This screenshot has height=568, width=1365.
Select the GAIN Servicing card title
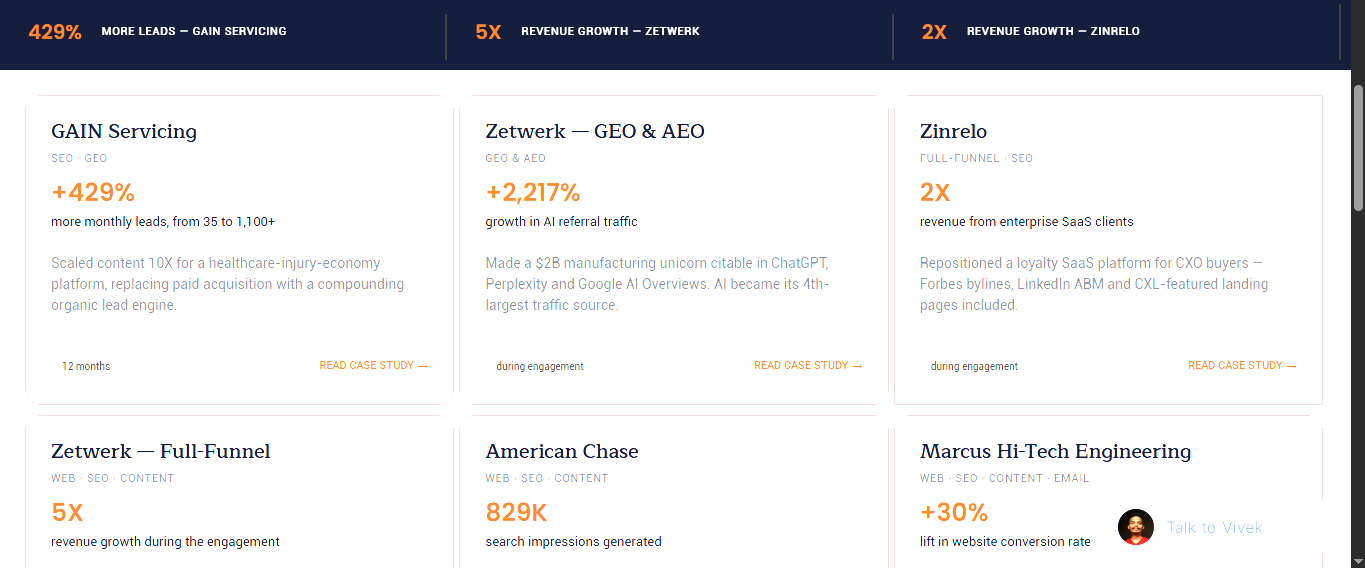(x=124, y=131)
